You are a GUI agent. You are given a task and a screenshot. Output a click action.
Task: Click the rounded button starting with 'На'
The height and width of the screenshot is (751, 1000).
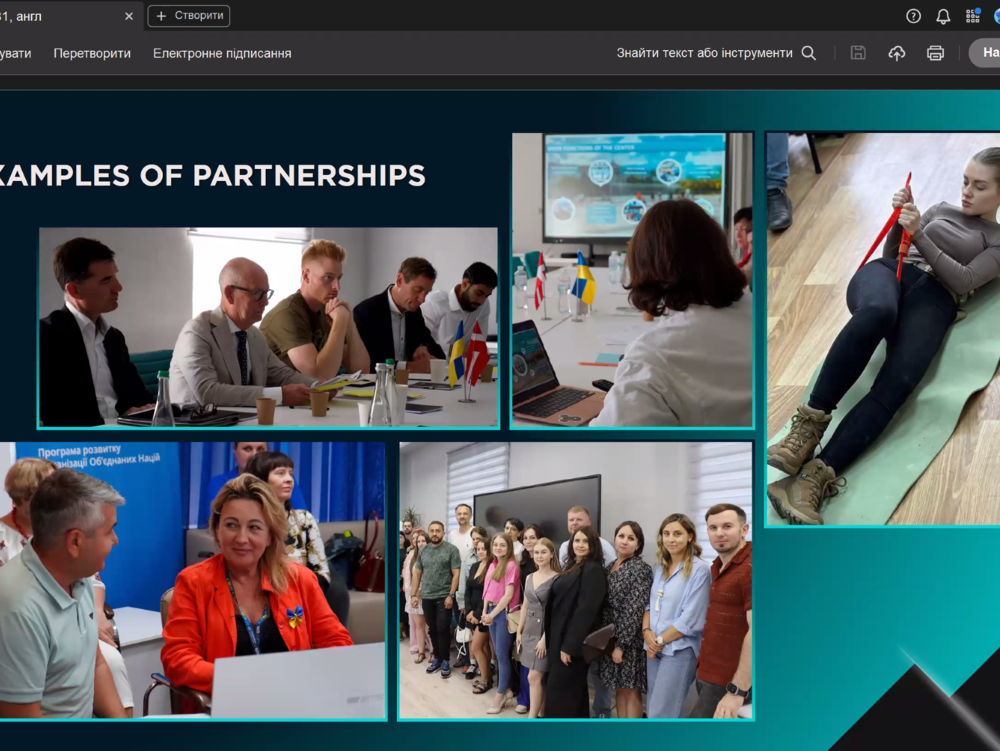point(986,53)
